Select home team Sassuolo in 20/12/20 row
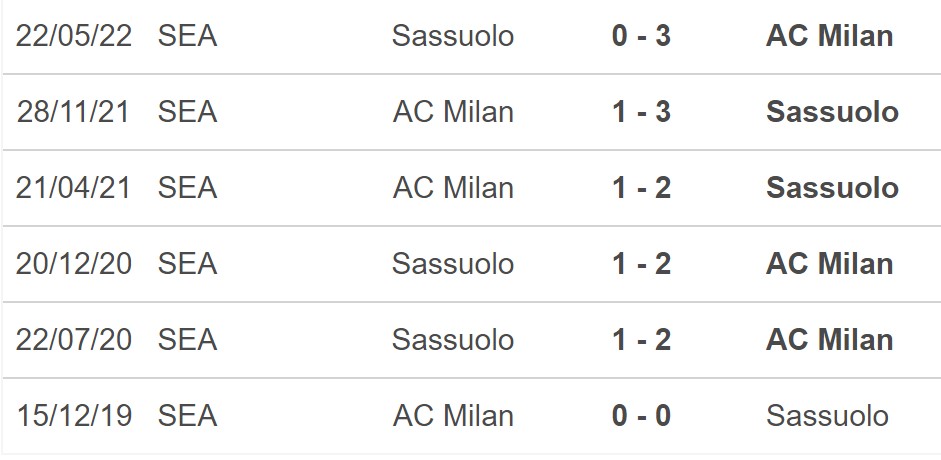Screen dimensions: 941x460 click(453, 264)
